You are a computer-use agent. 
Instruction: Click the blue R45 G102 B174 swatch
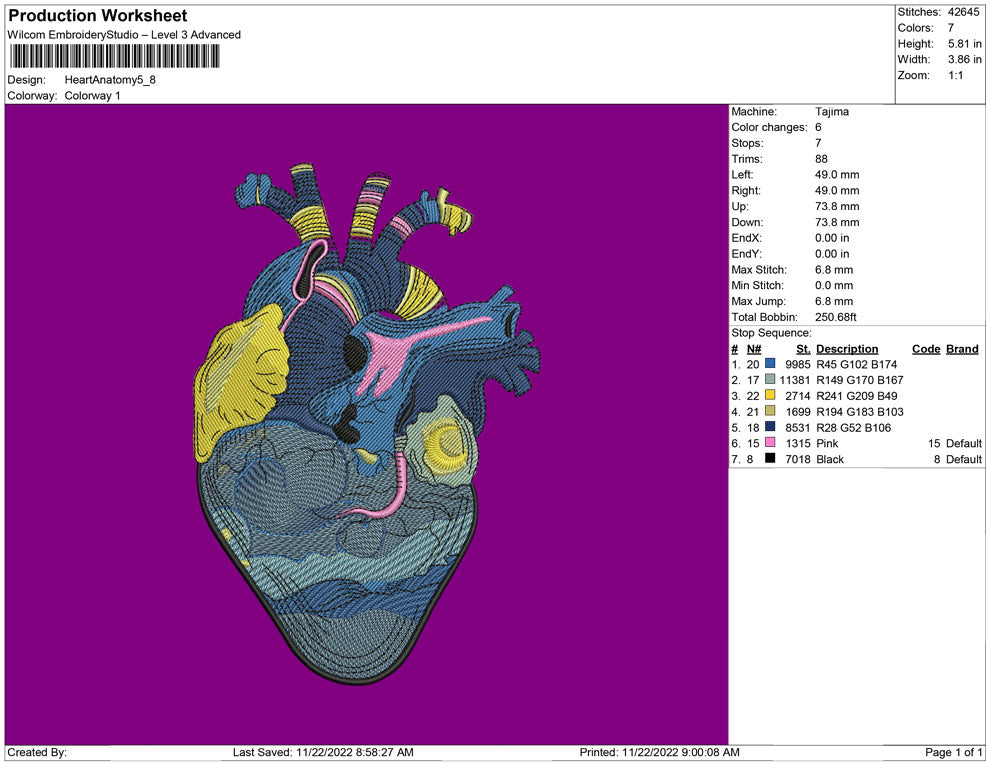770,364
